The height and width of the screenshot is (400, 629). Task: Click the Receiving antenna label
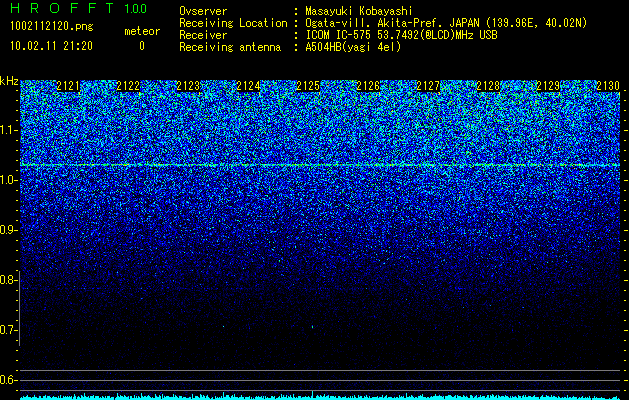tap(230, 47)
